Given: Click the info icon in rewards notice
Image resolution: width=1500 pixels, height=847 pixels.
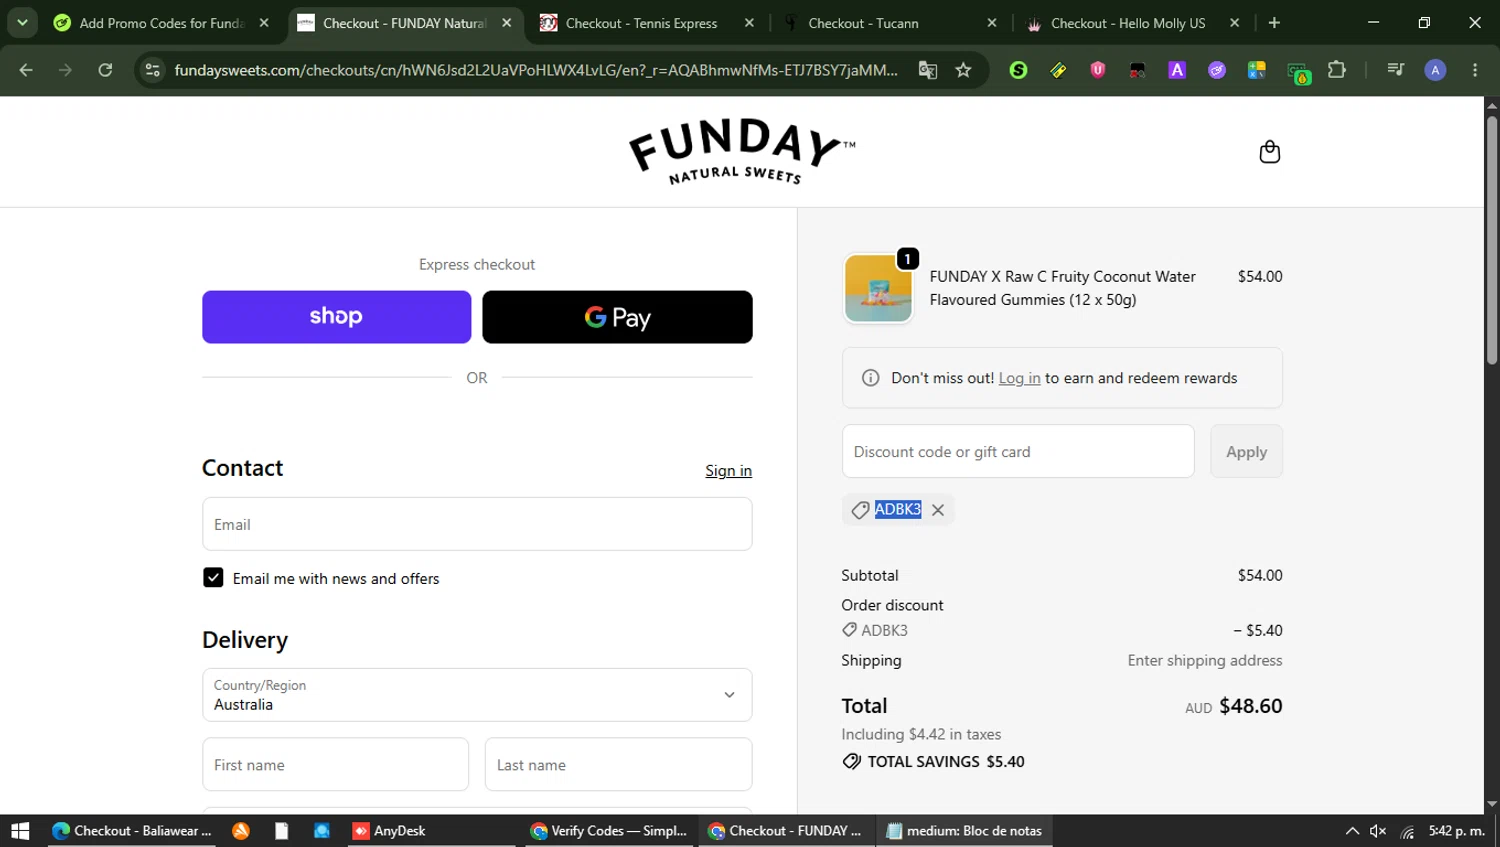Looking at the screenshot, I should coord(871,378).
